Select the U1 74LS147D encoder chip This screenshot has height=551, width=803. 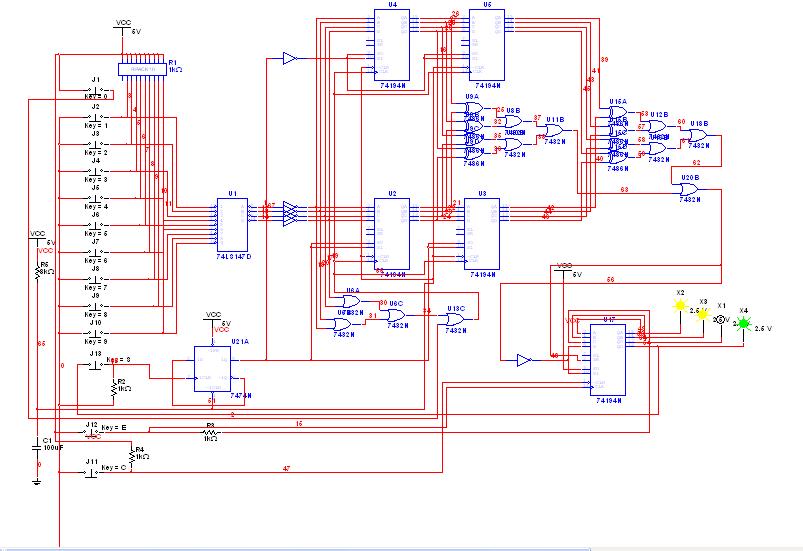coord(233,225)
